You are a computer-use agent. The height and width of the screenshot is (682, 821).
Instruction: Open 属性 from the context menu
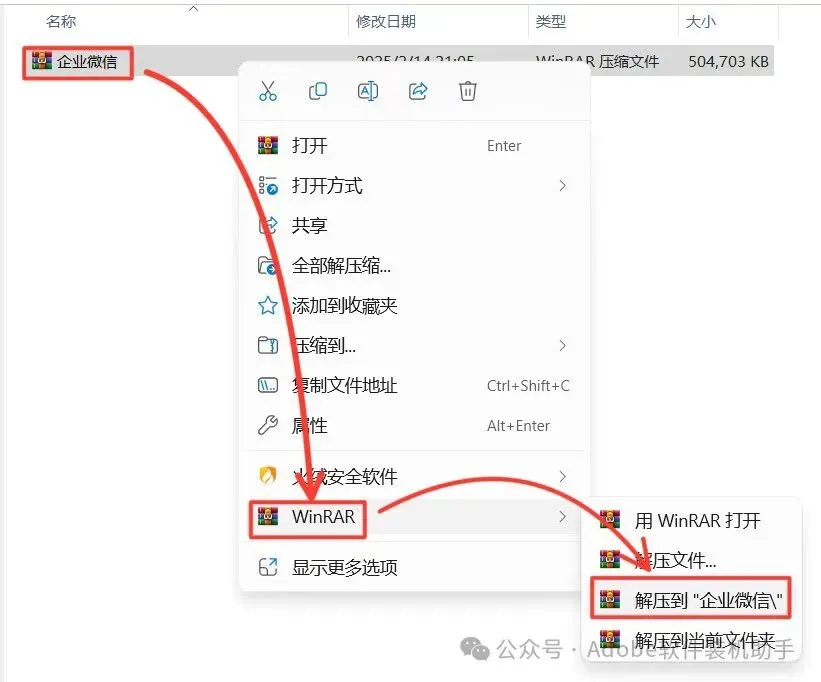click(414, 426)
